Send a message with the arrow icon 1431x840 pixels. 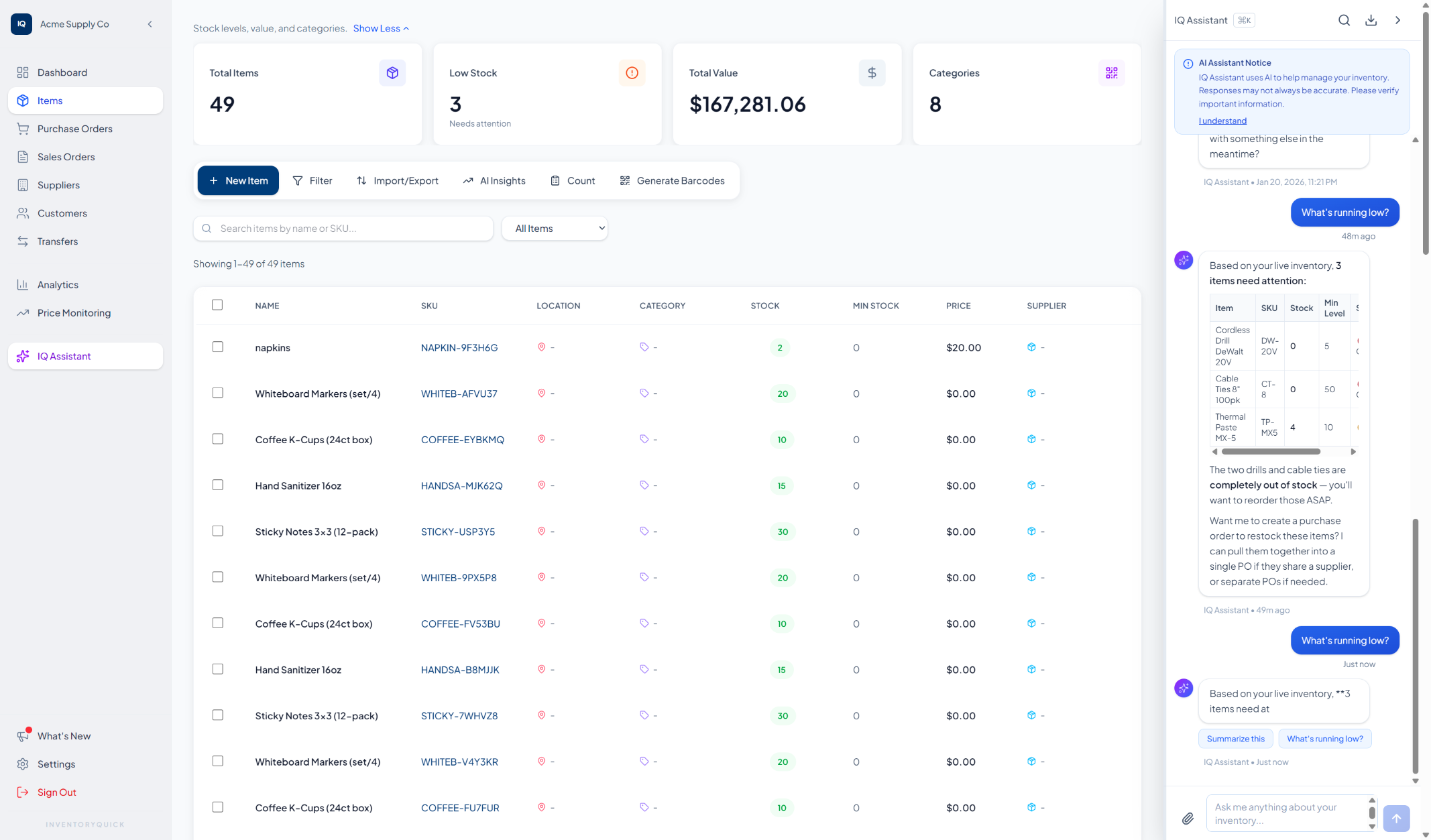tap(1396, 818)
